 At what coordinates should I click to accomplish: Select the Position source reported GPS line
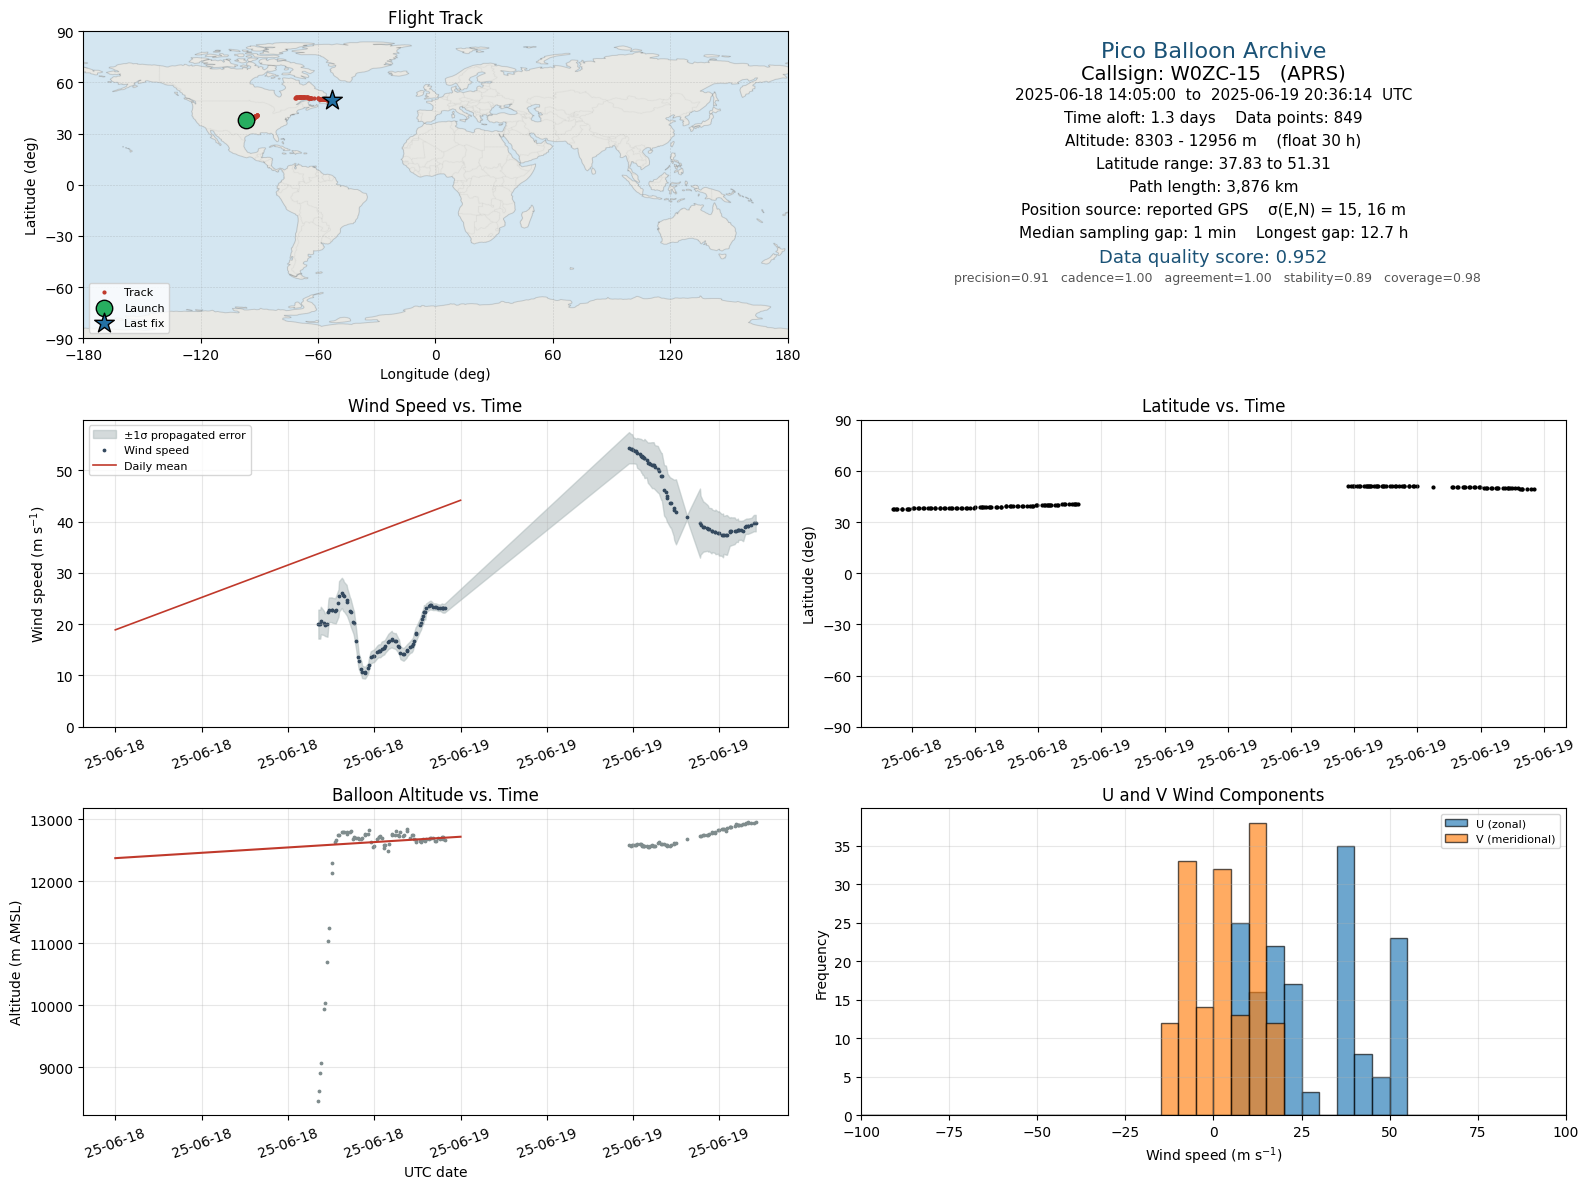click(x=1213, y=210)
